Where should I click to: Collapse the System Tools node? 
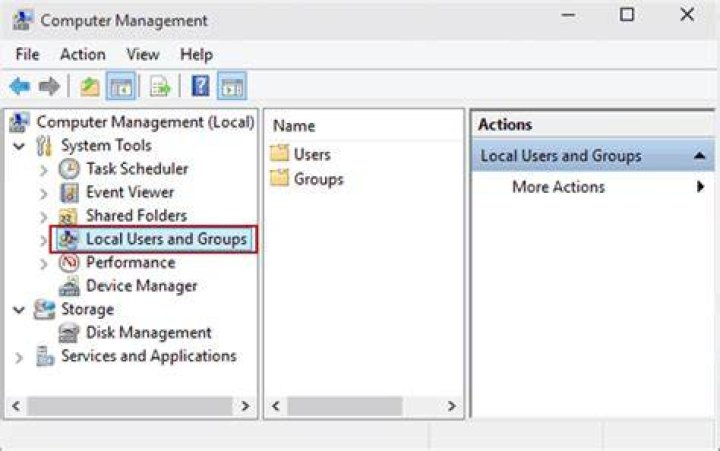(19, 147)
